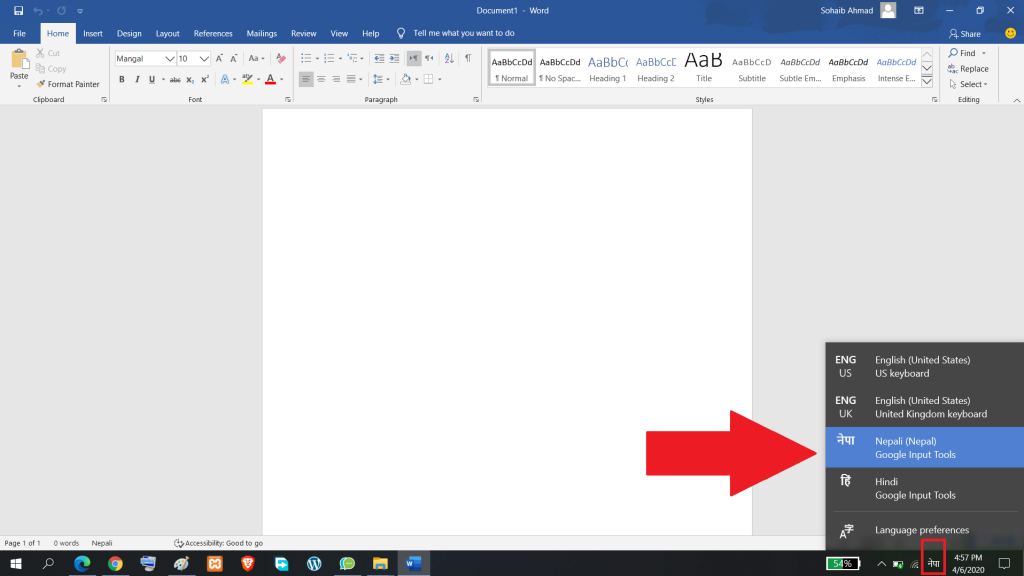Open the feedback smiley face icon
The height and width of the screenshot is (576, 1024).
[x=1010, y=33]
